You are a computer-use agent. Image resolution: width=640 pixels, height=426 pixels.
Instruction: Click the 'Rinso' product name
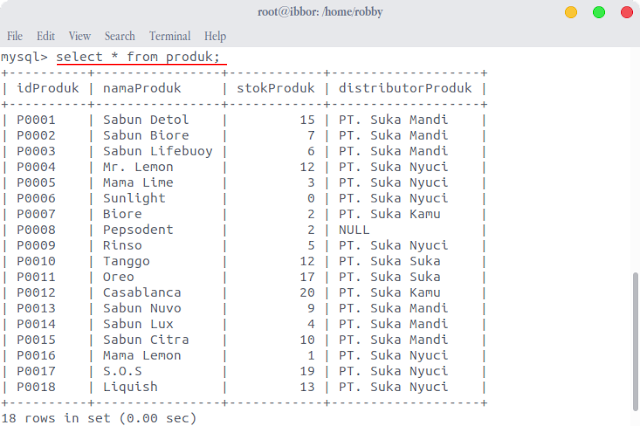pyautogui.click(x=122, y=245)
